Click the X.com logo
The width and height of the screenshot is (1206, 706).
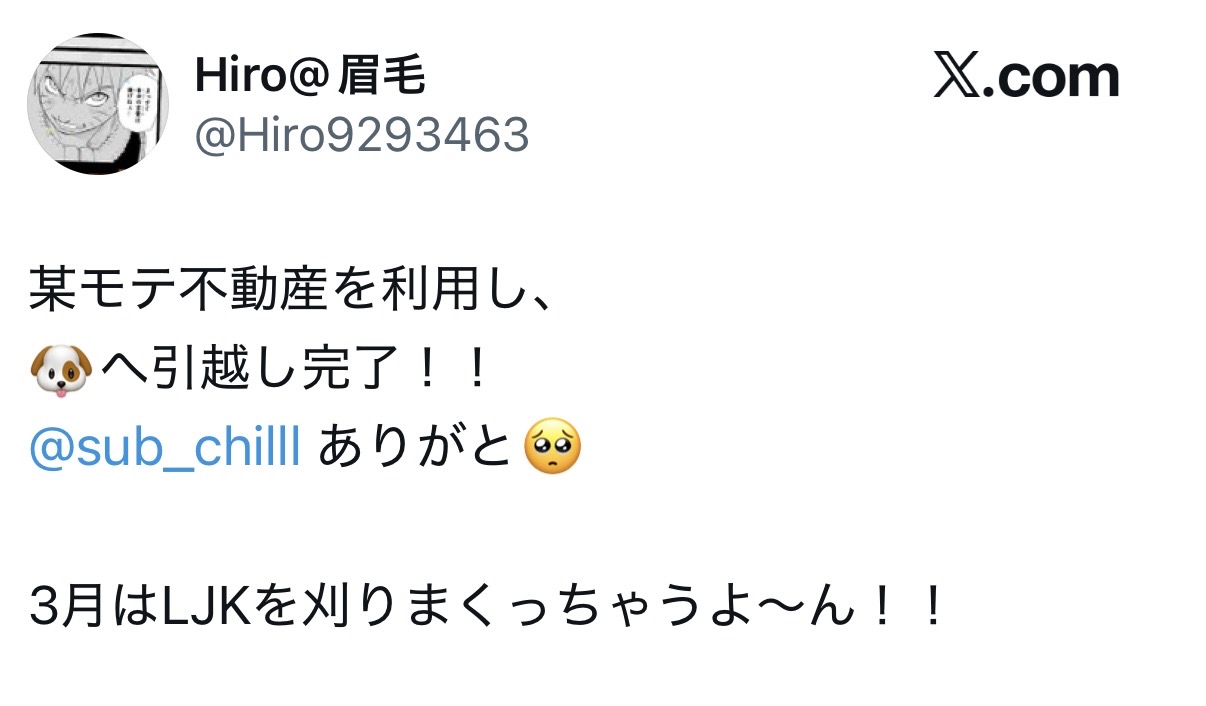1026,77
